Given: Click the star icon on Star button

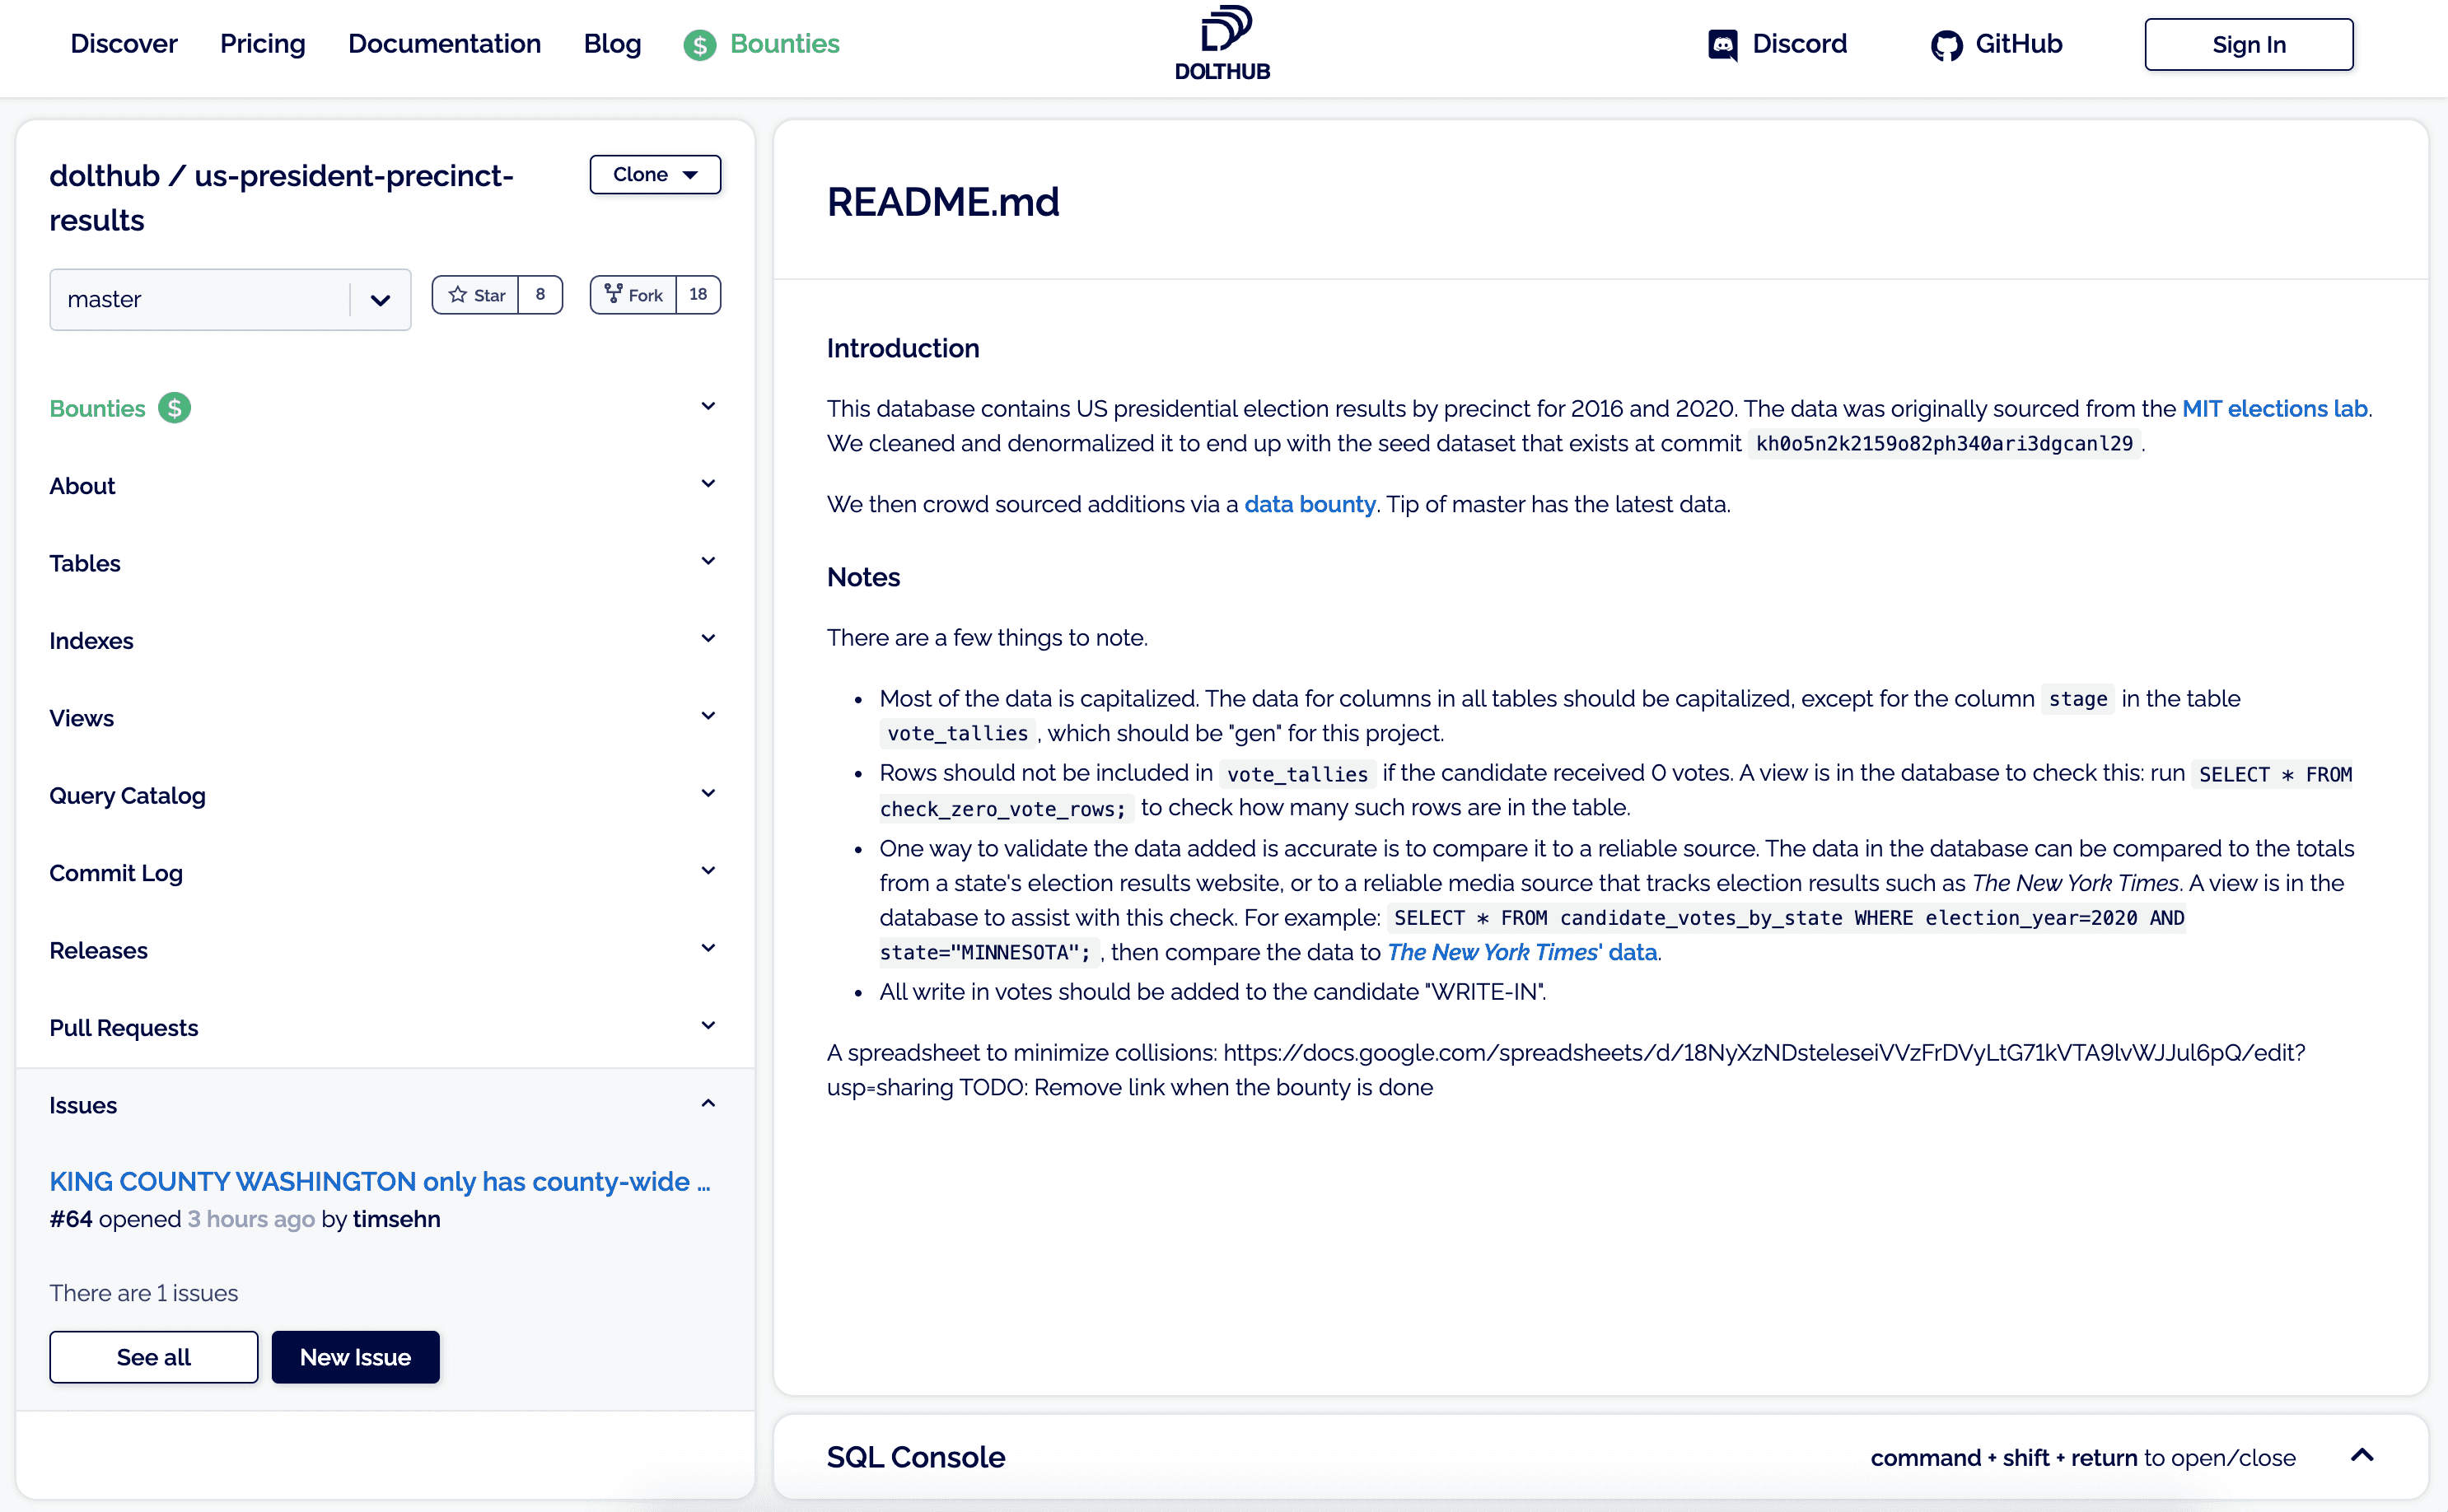Looking at the screenshot, I should click(458, 295).
